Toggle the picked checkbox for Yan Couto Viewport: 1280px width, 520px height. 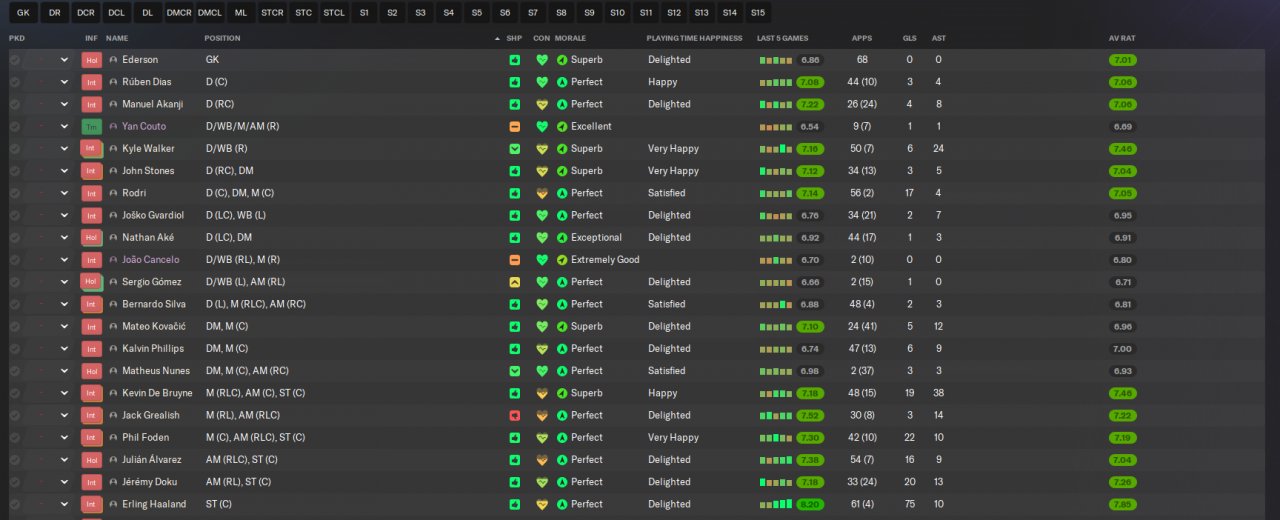coord(14,127)
